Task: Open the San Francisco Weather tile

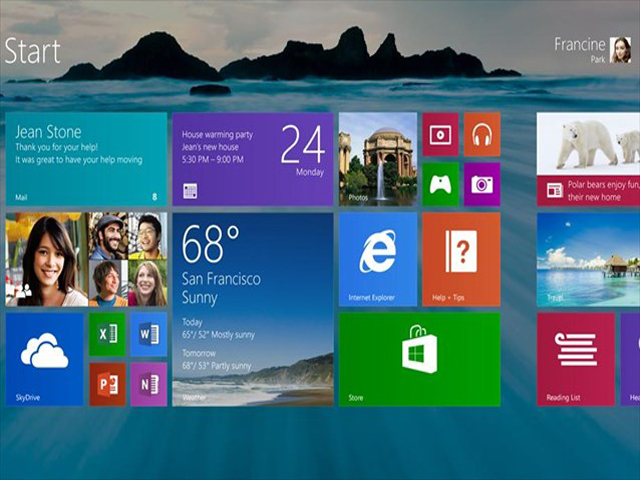Action: pyautogui.click(x=252, y=309)
